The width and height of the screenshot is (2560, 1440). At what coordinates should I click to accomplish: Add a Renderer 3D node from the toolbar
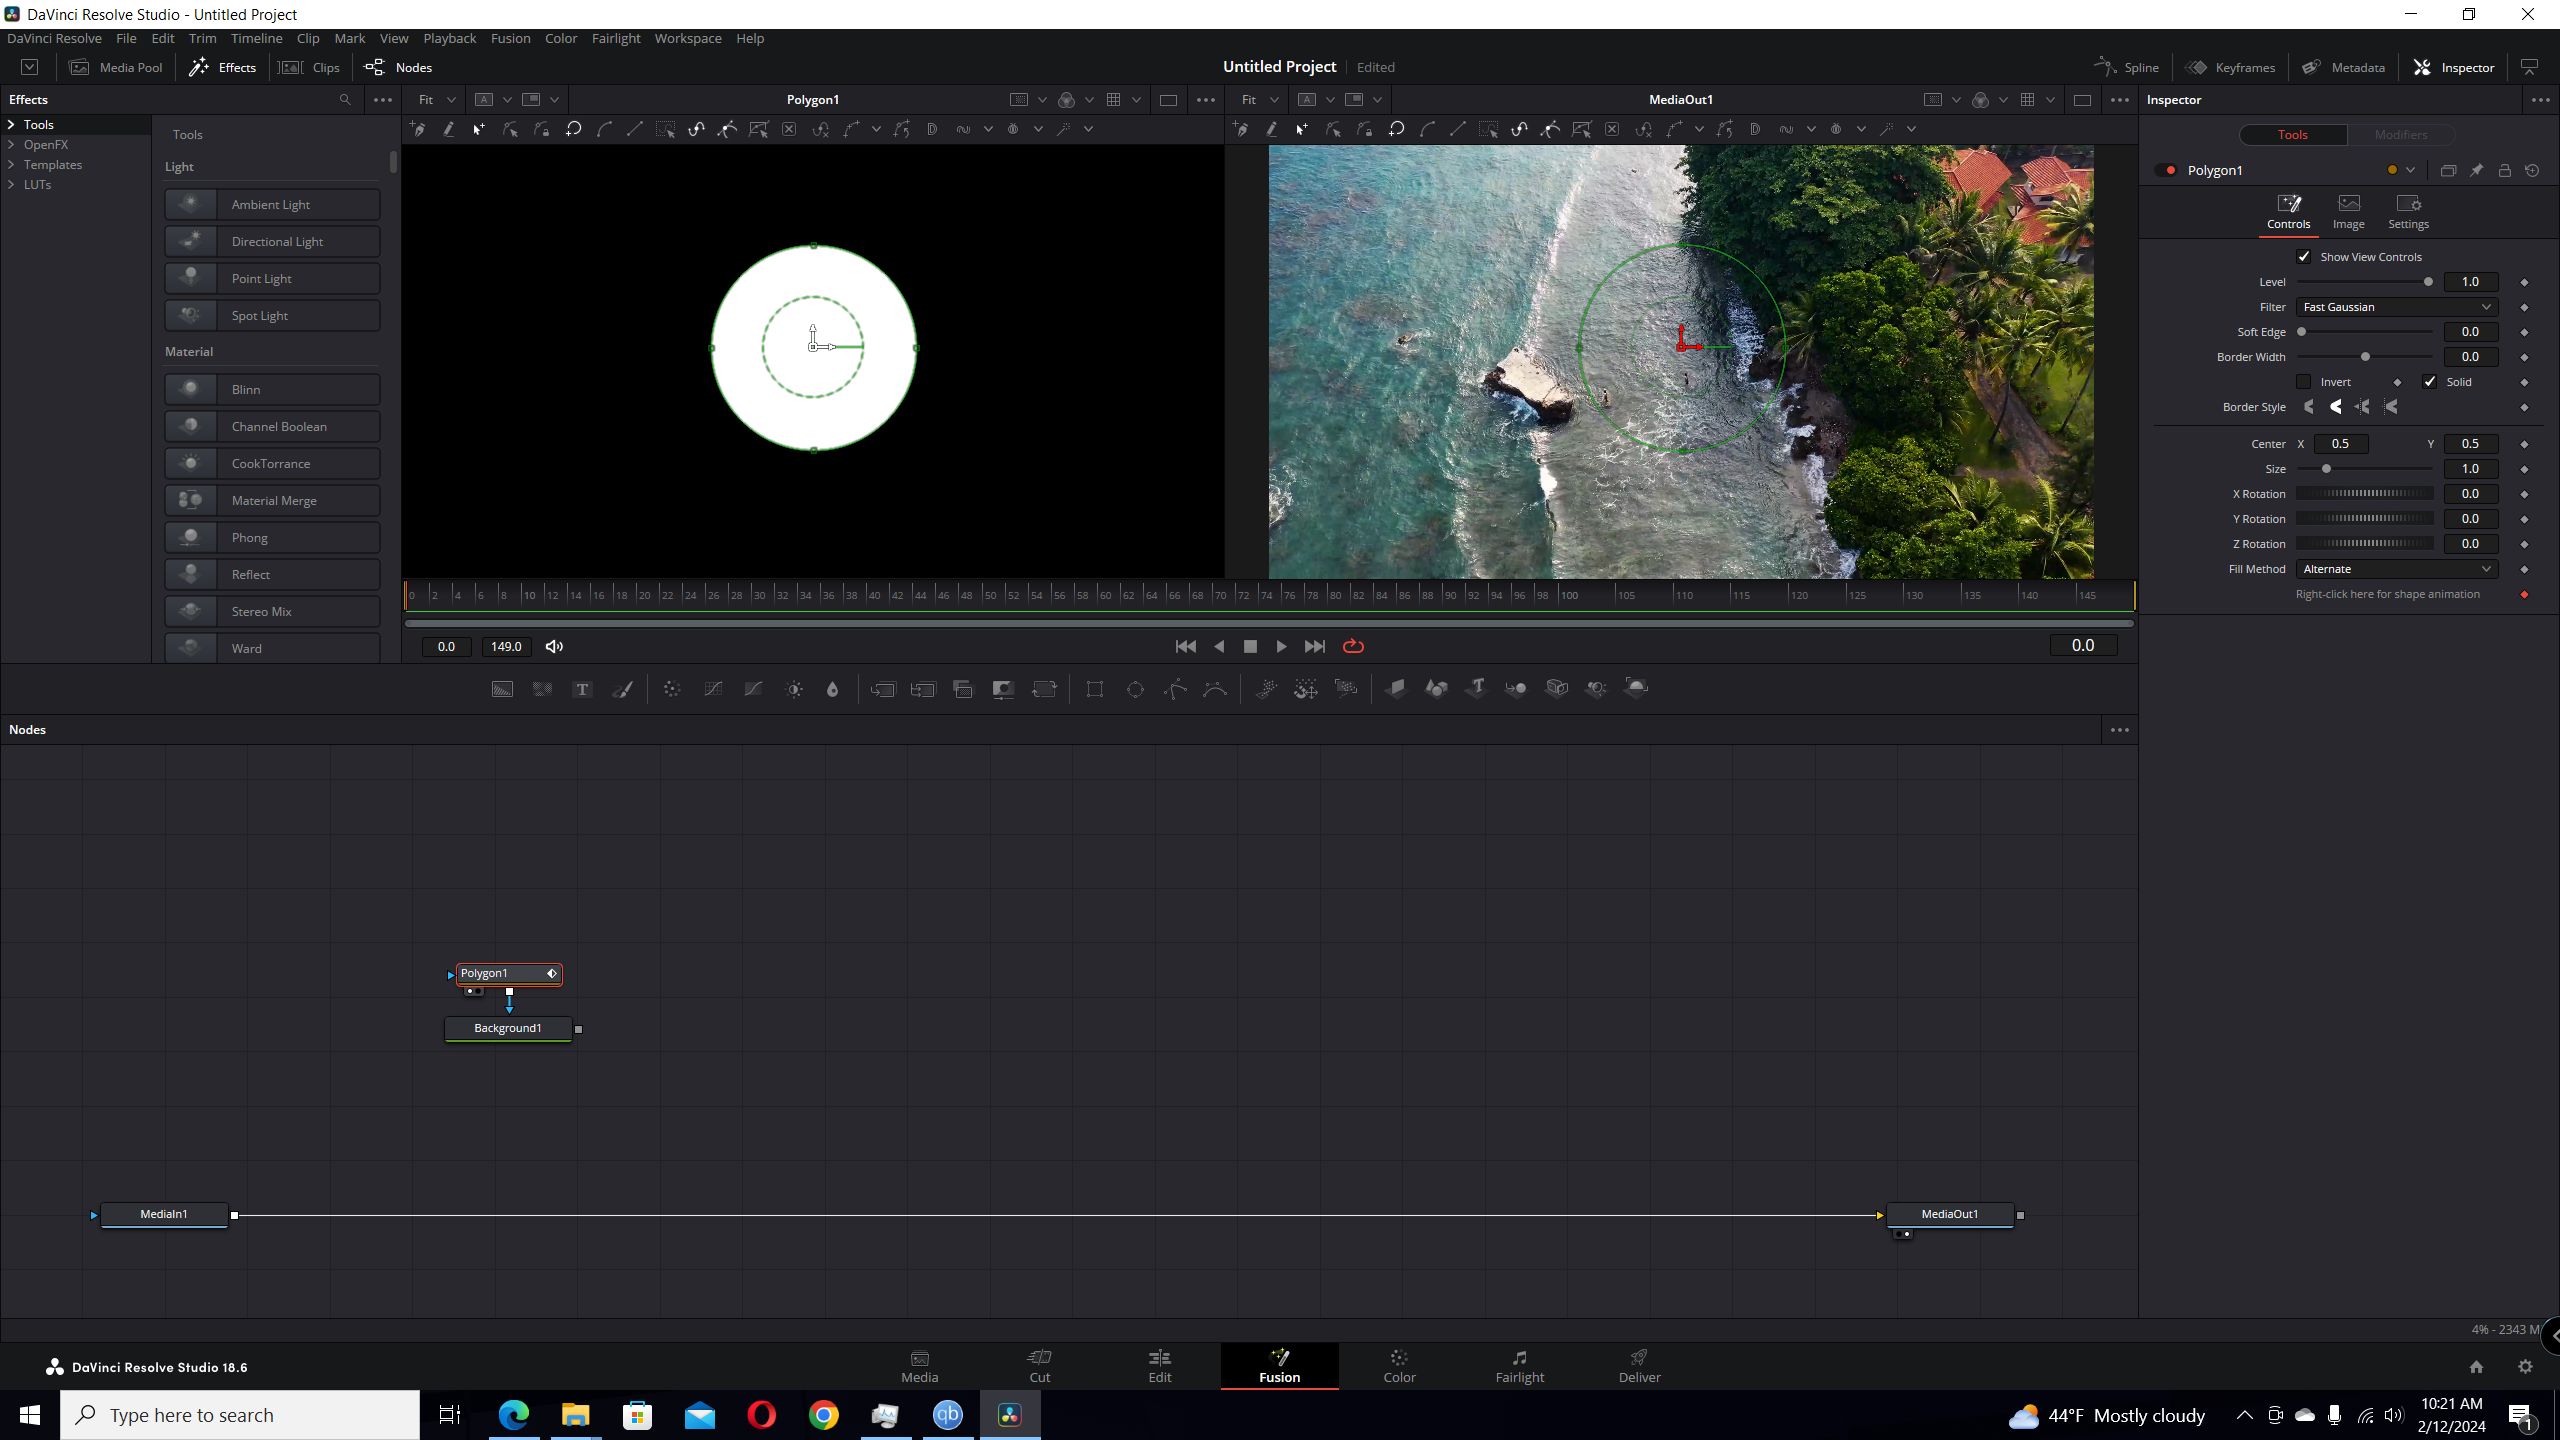1636,688
